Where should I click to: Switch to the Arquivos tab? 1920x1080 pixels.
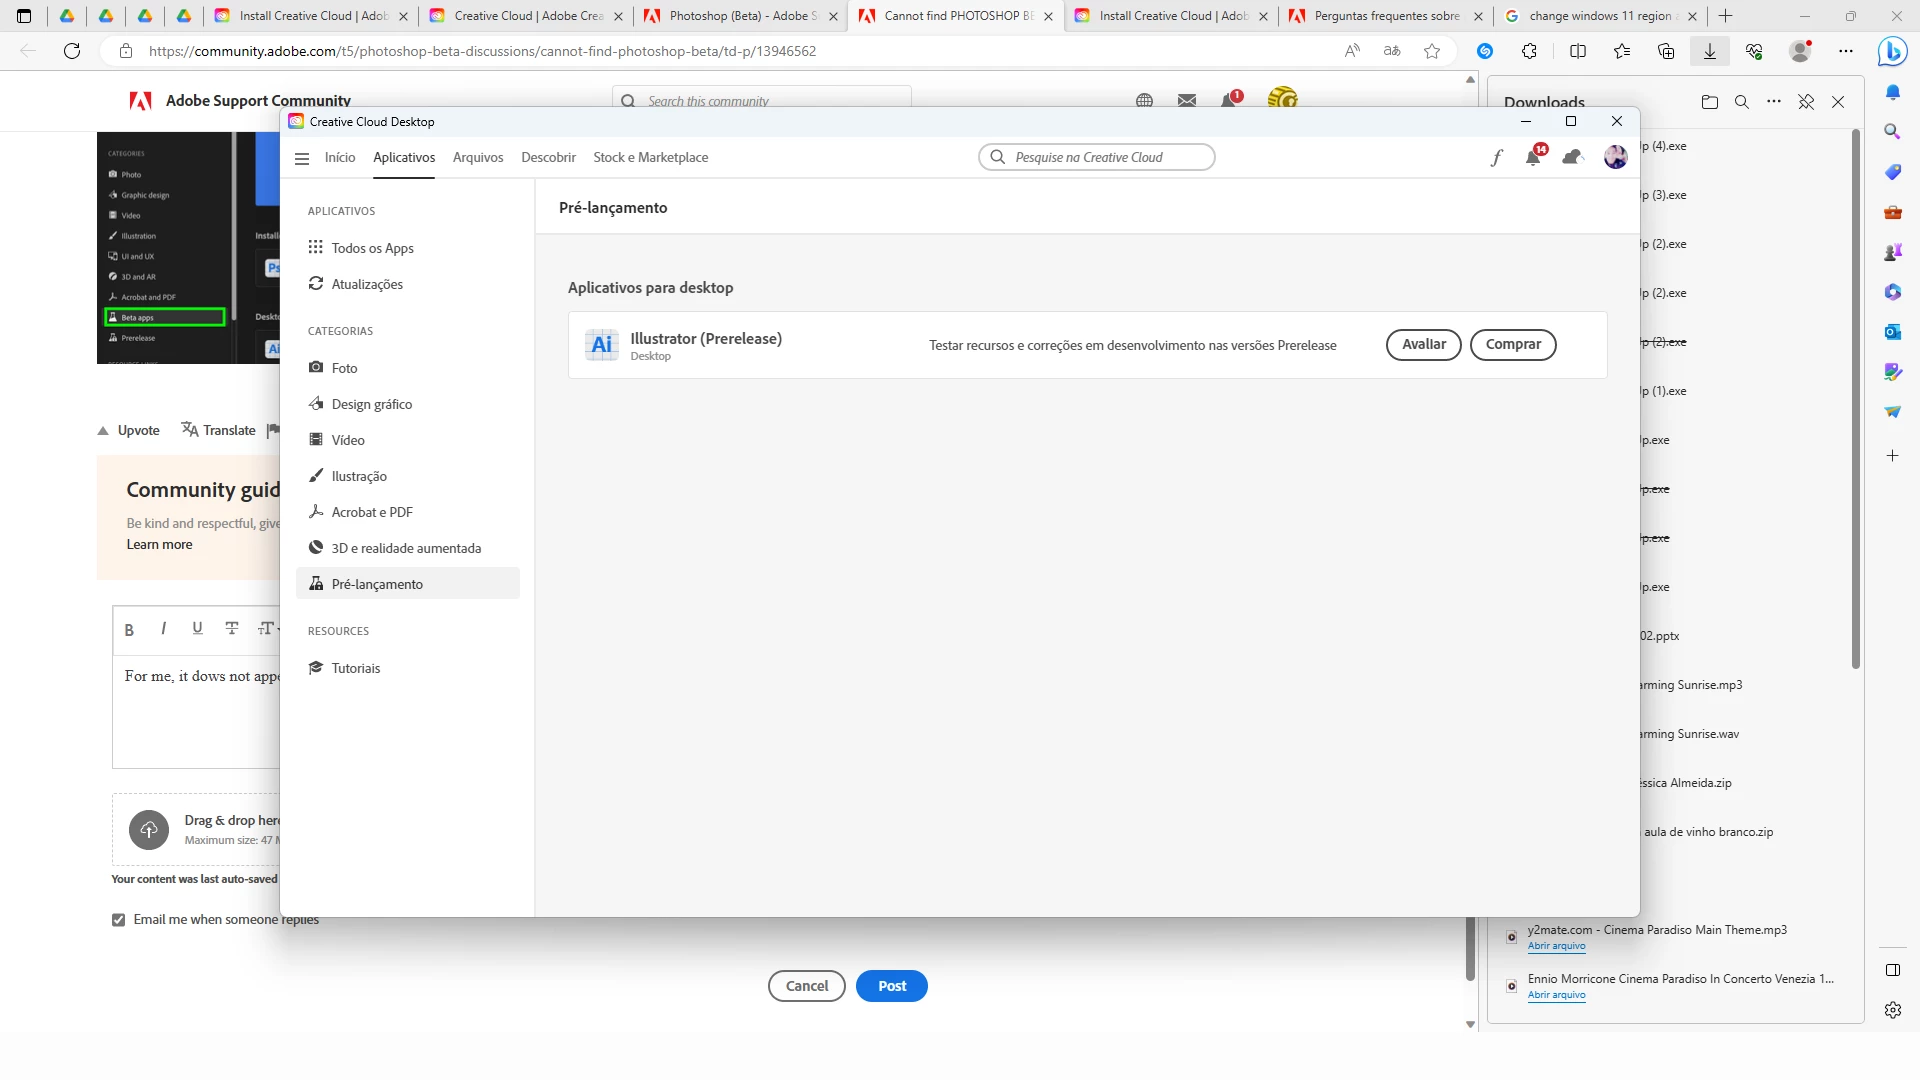coord(477,158)
